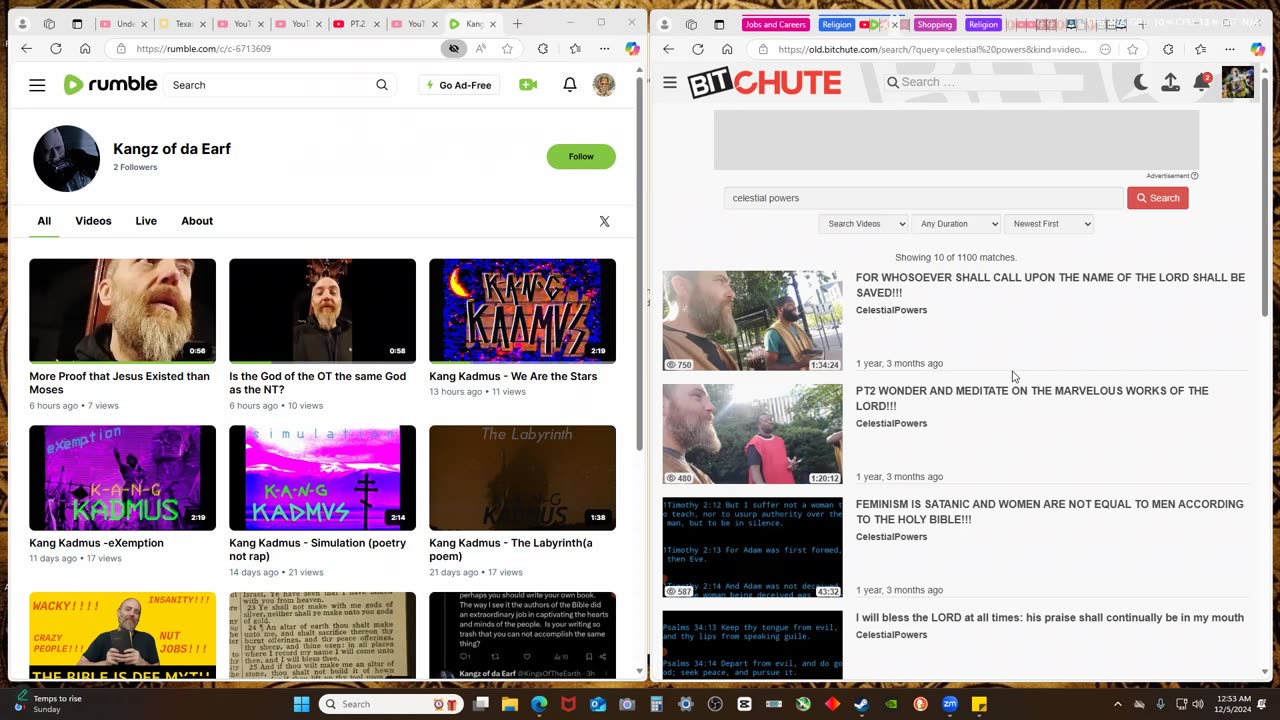This screenshot has height=720, width=1280.
Task: Refresh the BitChute browser page
Action: pyautogui.click(x=697, y=49)
